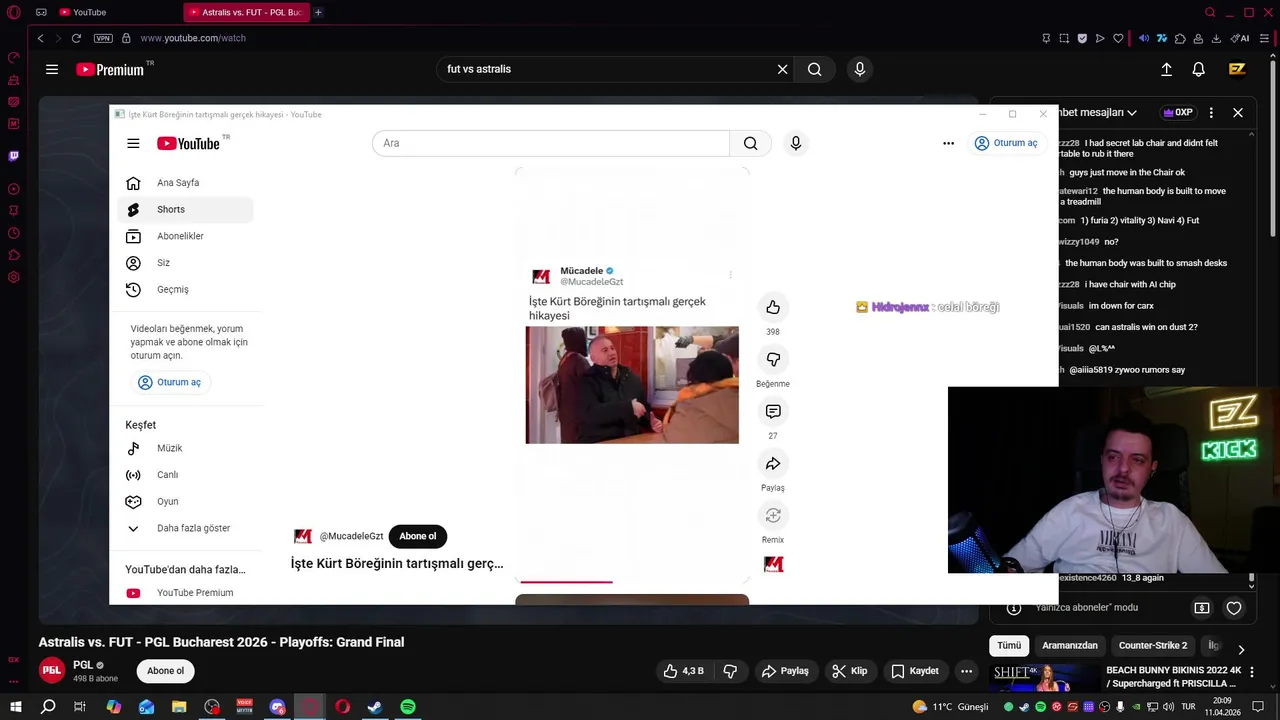Open Steam from the taskbar

point(375,707)
